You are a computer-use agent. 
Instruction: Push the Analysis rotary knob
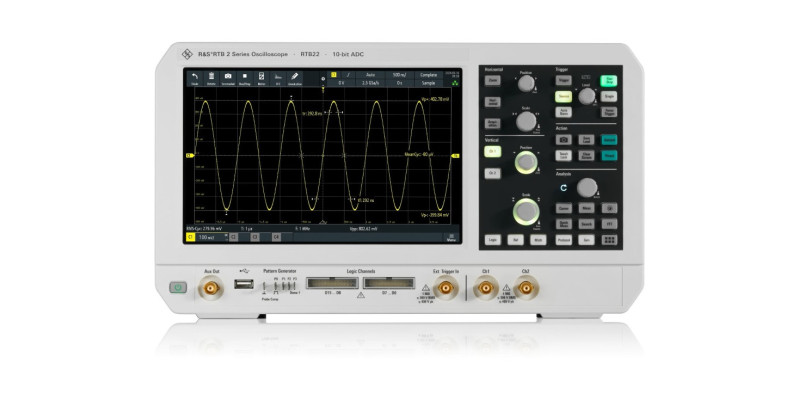(x=587, y=187)
